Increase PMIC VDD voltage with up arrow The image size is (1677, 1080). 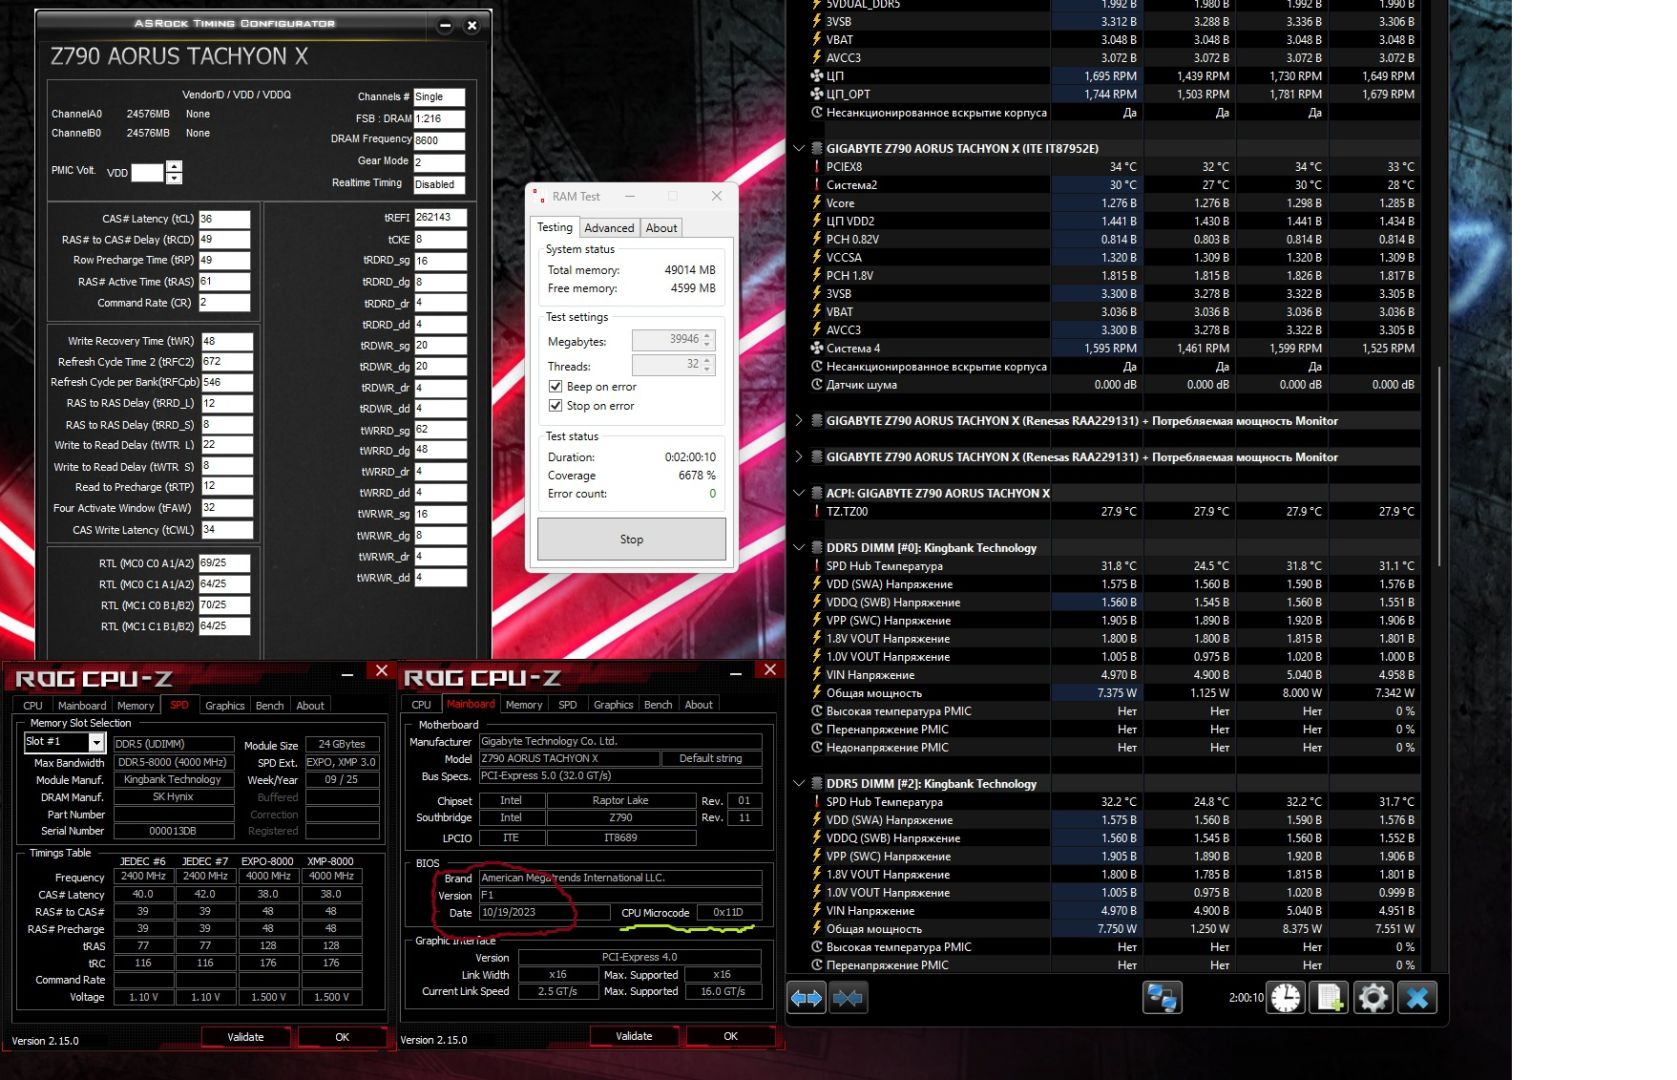click(174, 166)
